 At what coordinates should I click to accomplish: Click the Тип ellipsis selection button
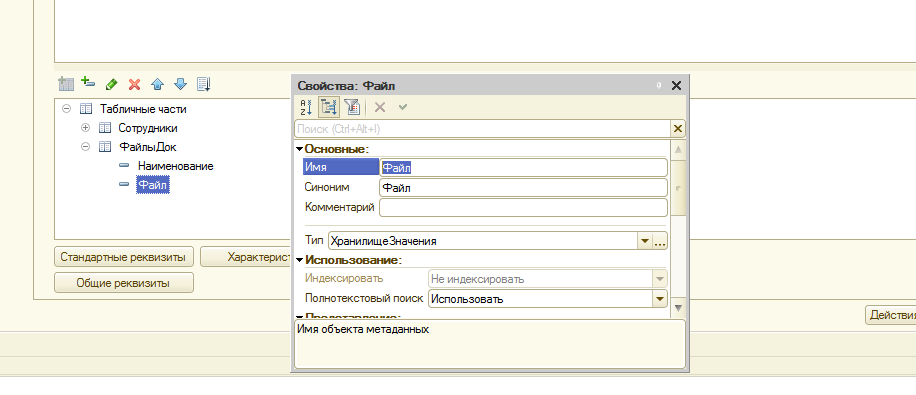660,241
